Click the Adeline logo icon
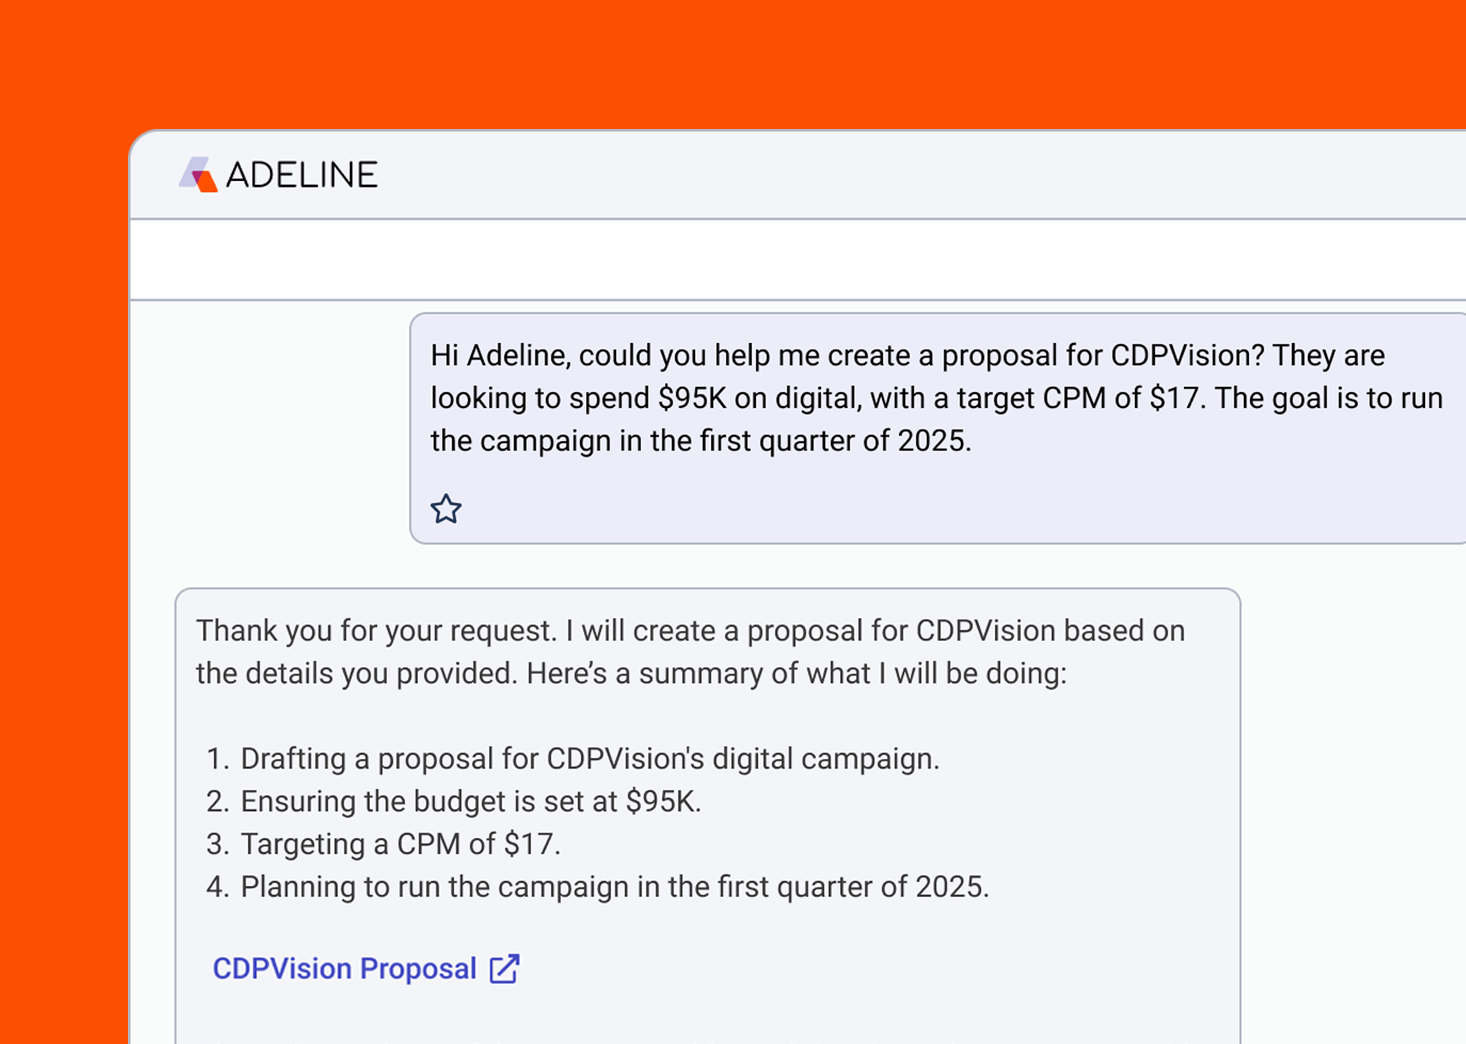The width and height of the screenshot is (1466, 1044). point(198,175)
